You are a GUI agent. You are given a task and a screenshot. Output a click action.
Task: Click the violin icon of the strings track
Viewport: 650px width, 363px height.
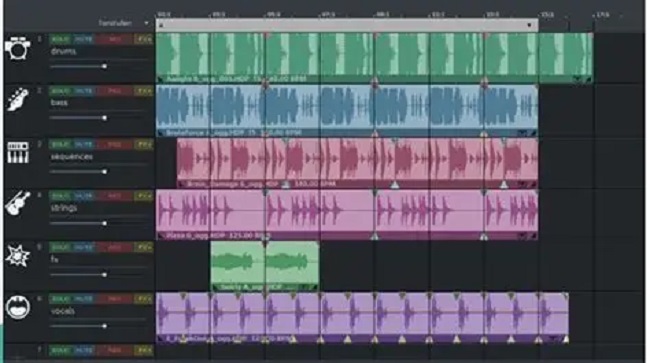(17, 203)
